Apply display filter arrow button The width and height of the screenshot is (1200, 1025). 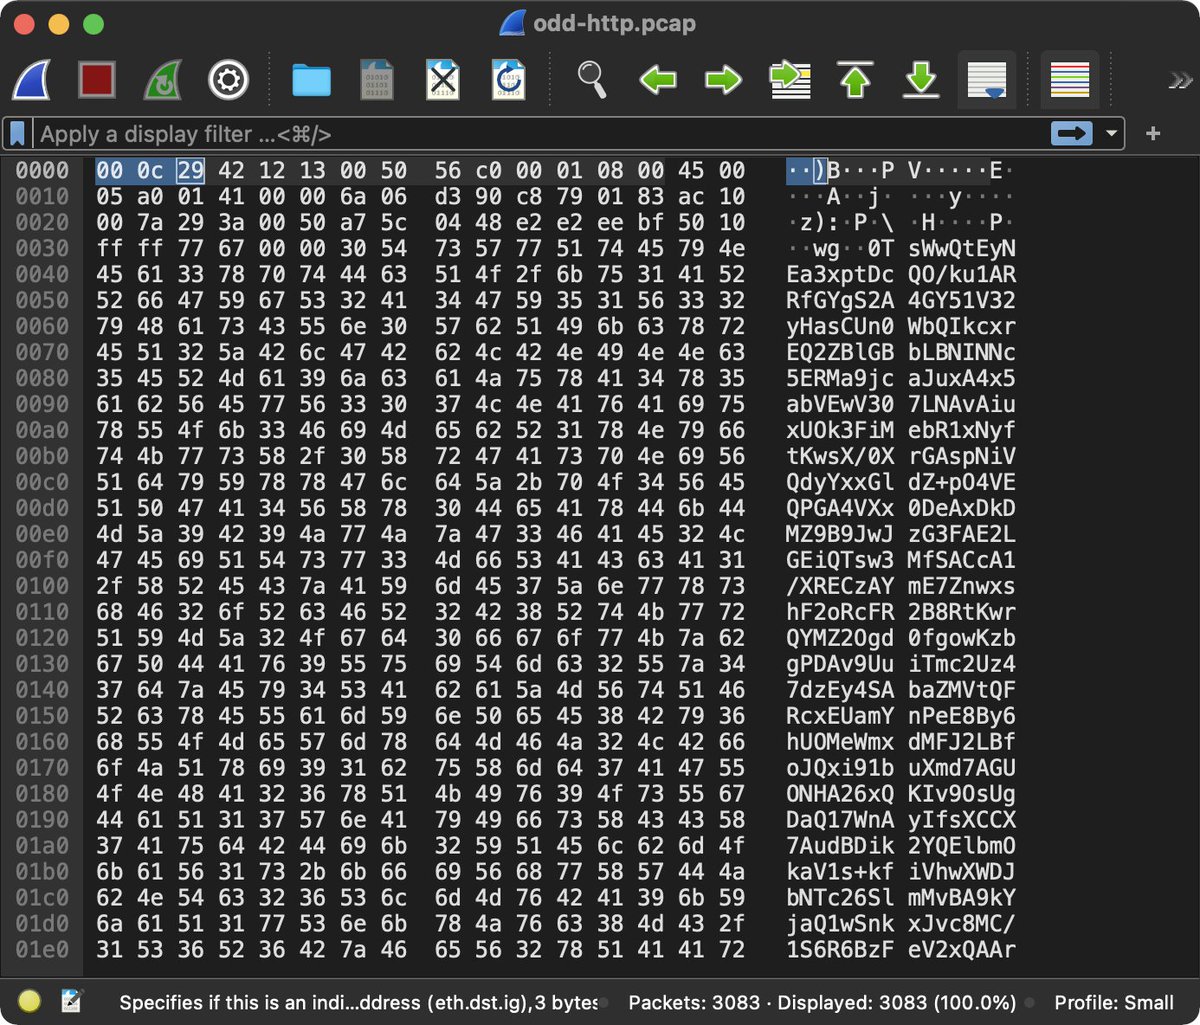pyautogui.click(x=1071, y=133)
